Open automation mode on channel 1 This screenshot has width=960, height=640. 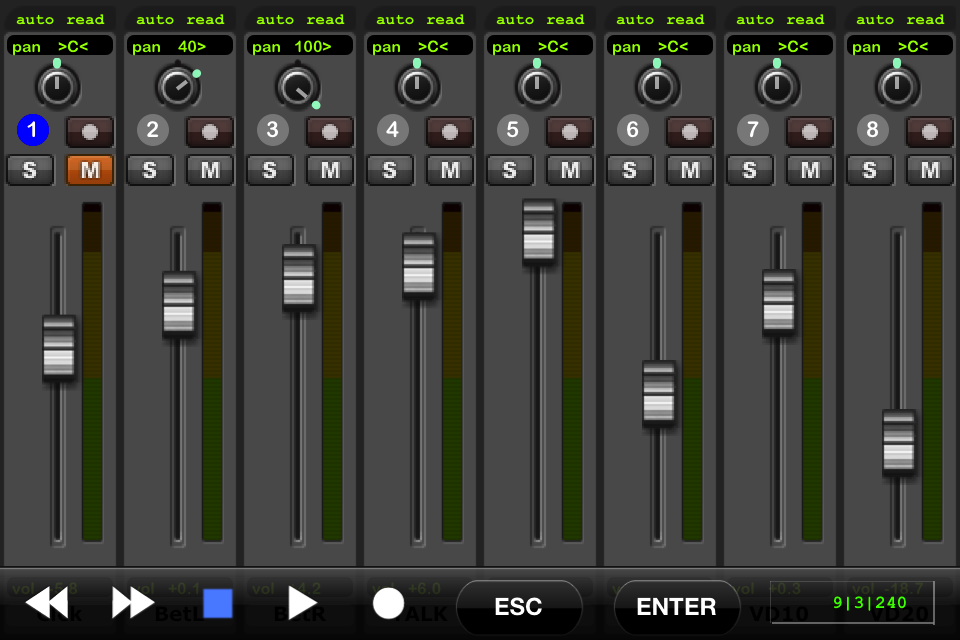pos(60,19)
